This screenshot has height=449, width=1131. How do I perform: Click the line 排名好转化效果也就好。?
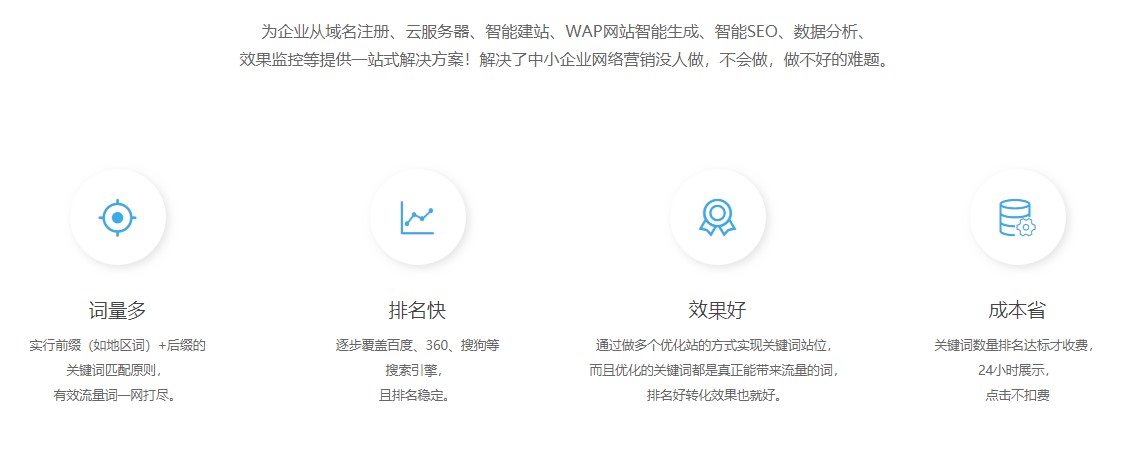(x=717, y=396)
